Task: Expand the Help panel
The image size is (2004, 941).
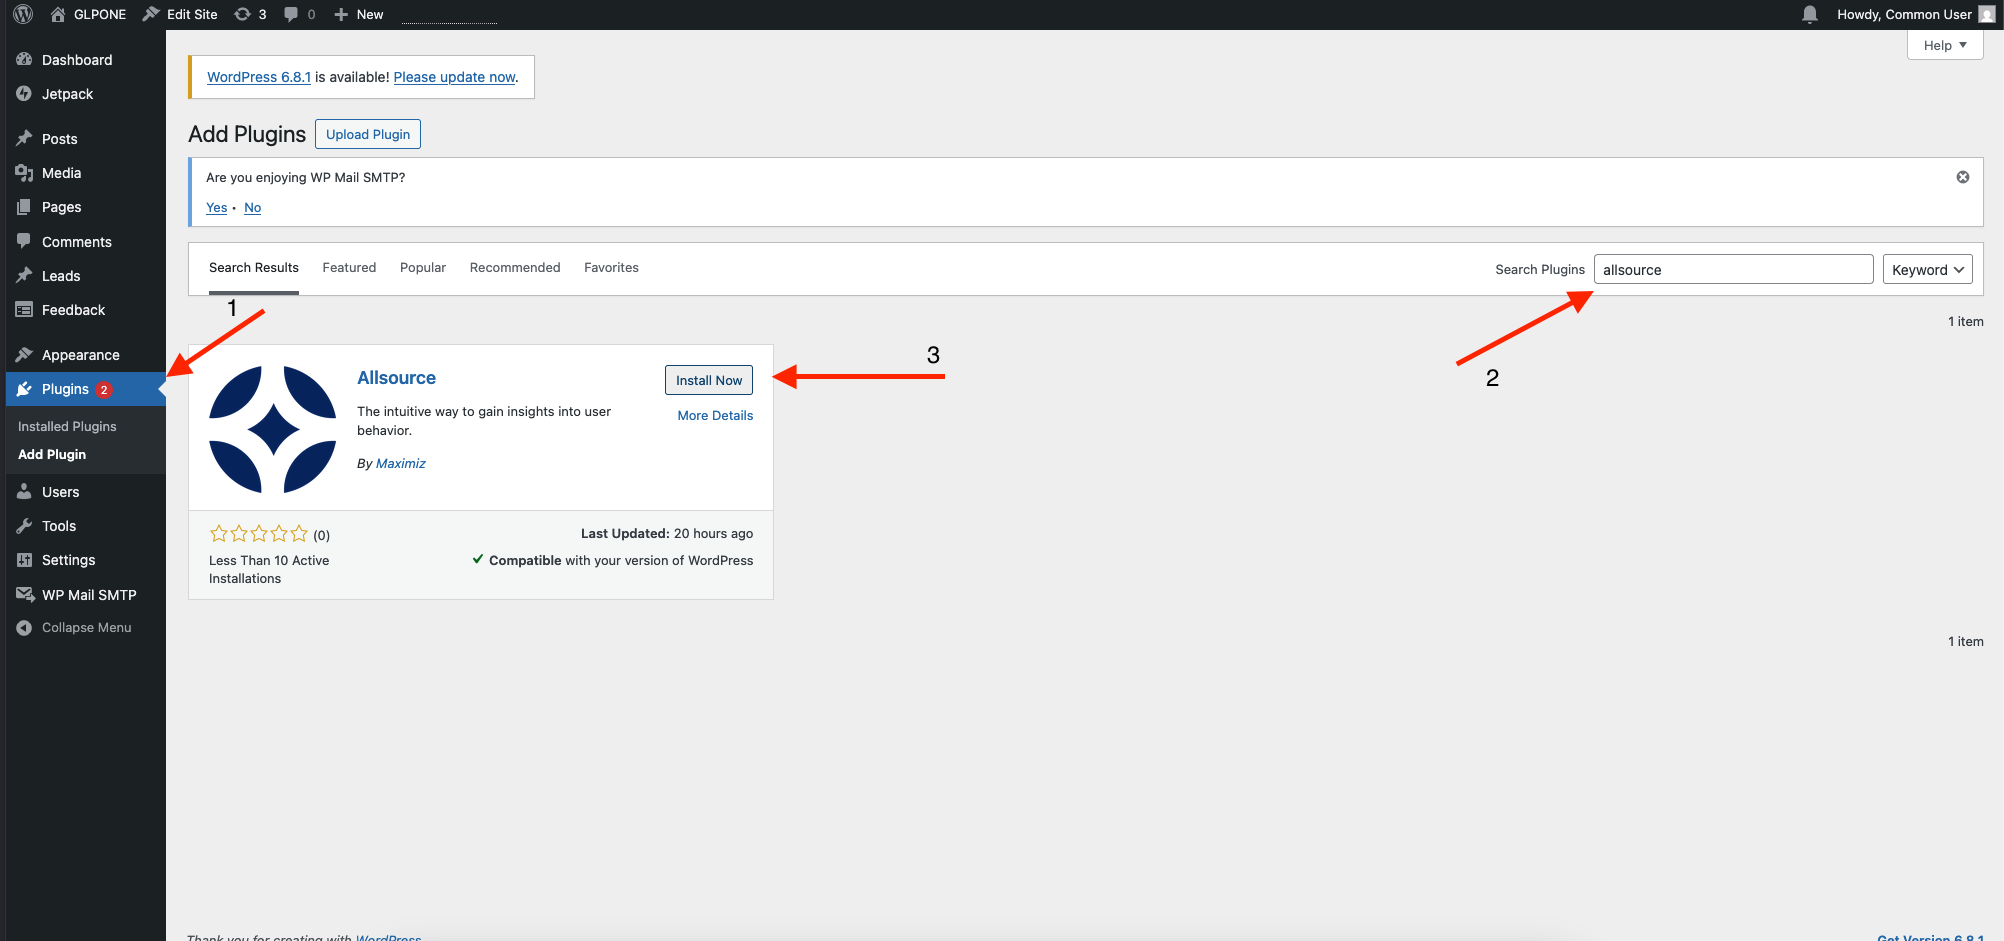Action: tap(1945, 45)
